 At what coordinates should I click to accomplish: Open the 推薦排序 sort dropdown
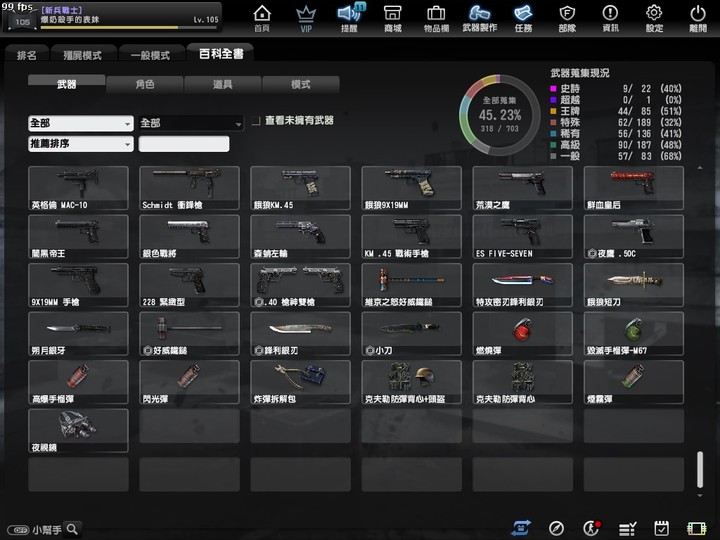click(x=81, y=144)
